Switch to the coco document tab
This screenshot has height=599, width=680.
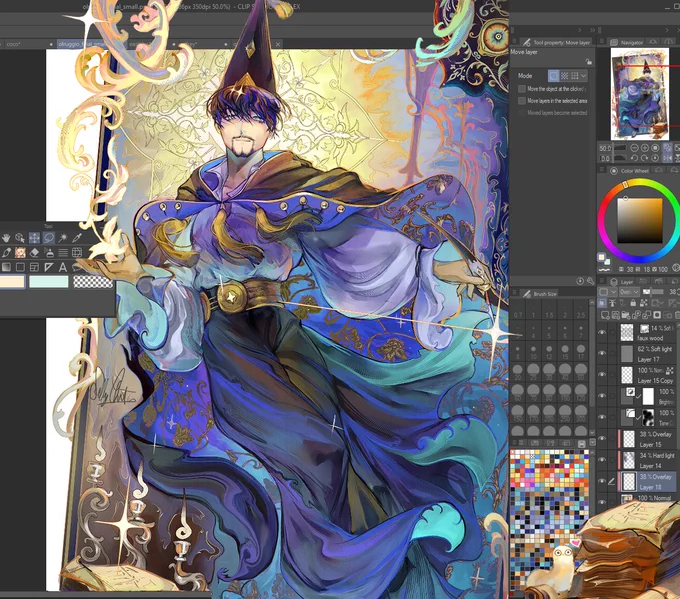tap(27, 44)
